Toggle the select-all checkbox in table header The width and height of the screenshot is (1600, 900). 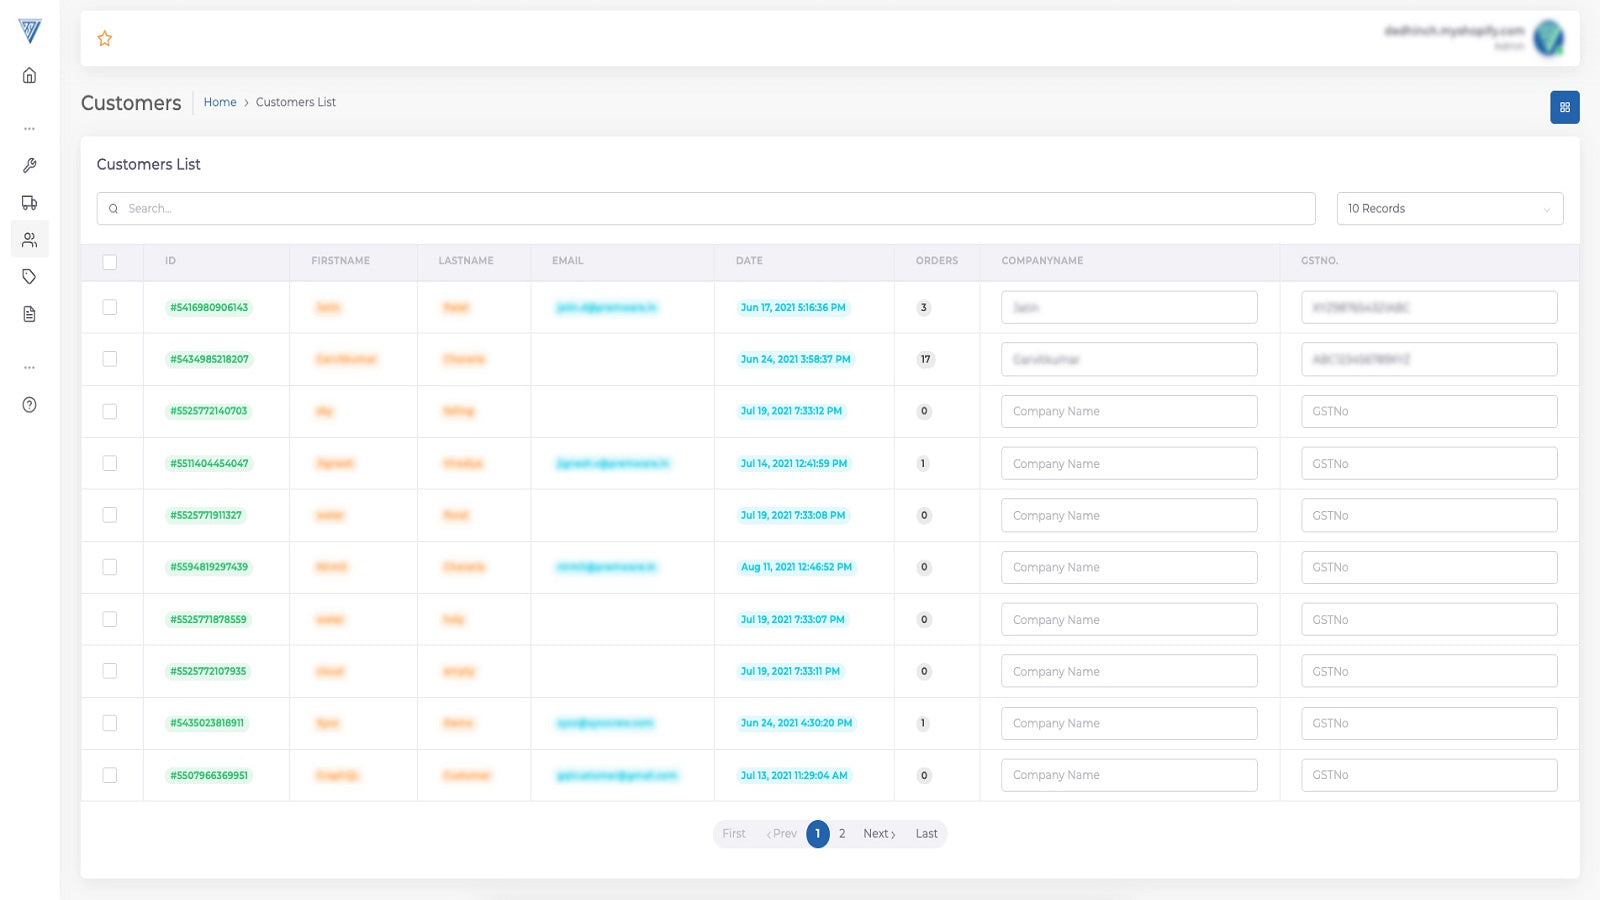110,262
